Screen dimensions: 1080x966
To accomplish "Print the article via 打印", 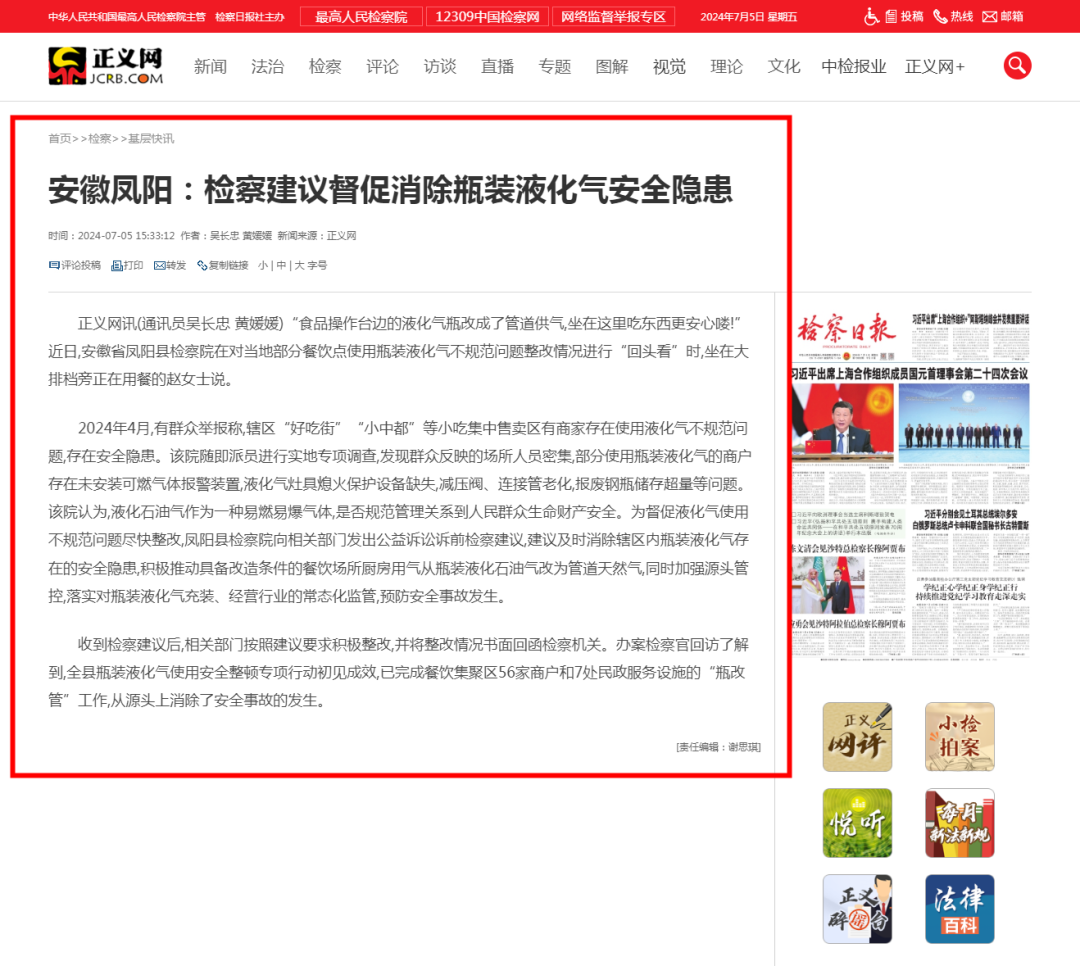I will click(x=127, y=265).
